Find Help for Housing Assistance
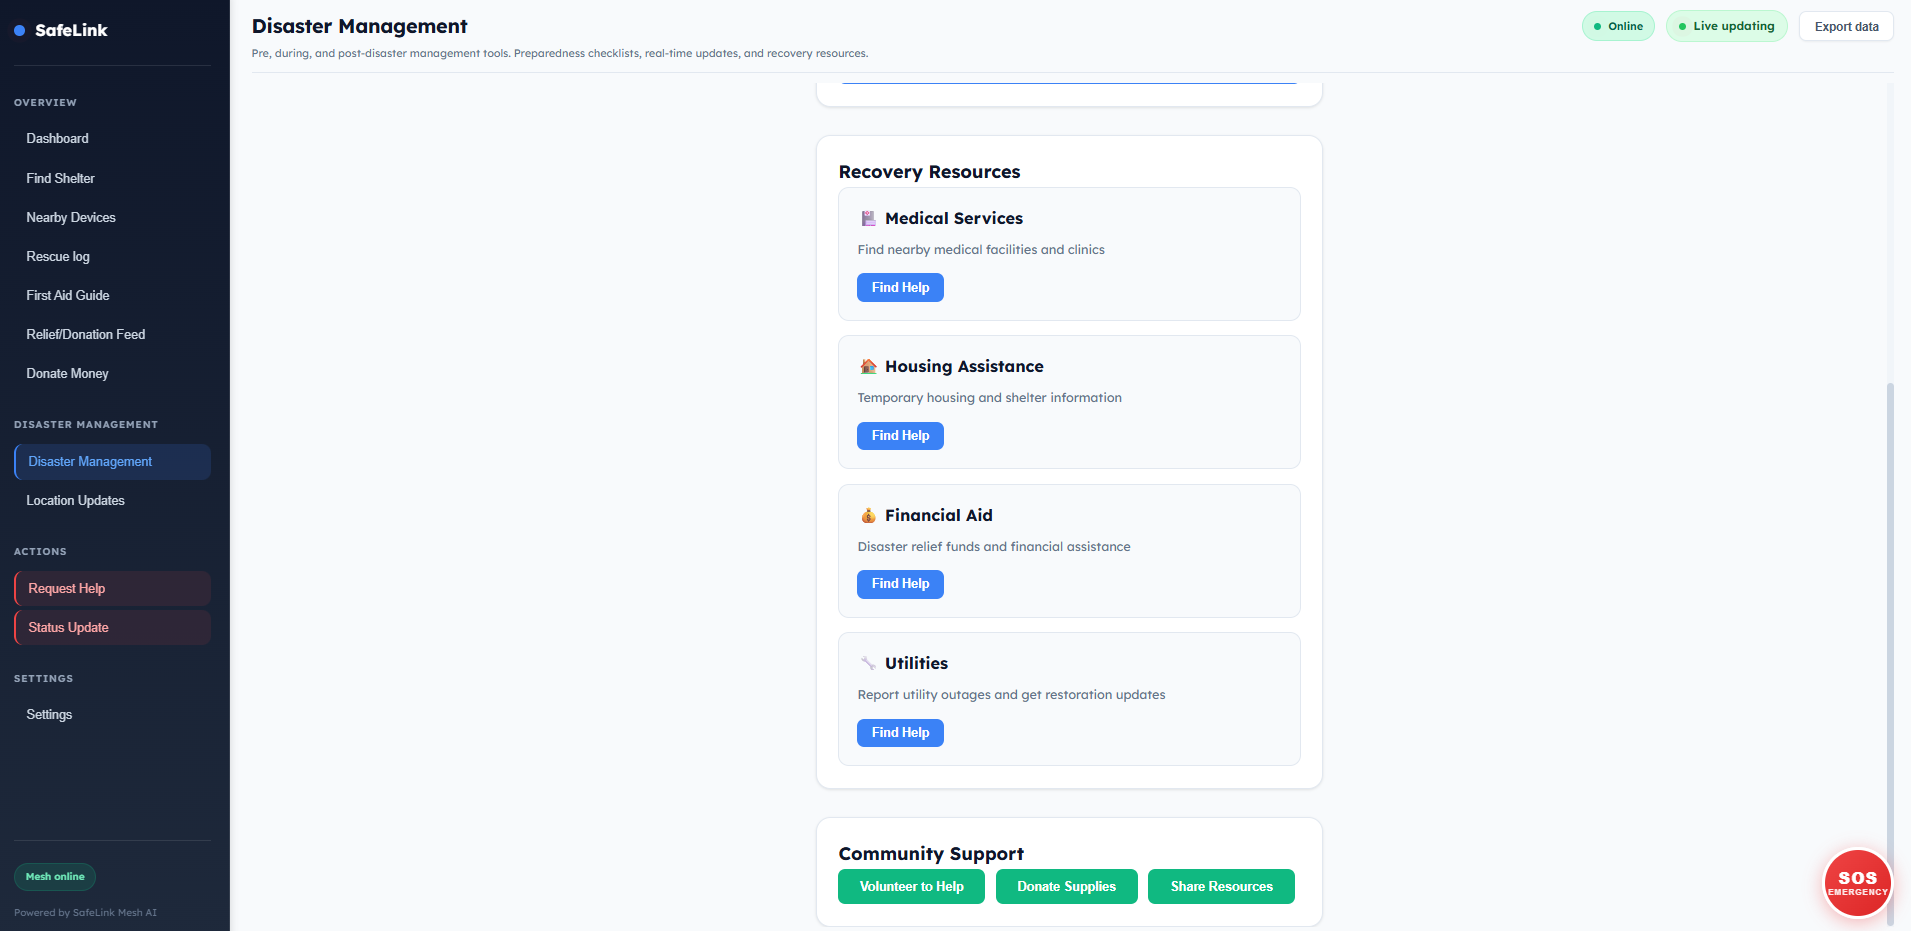1911x931 pixels. click(900, 435)
